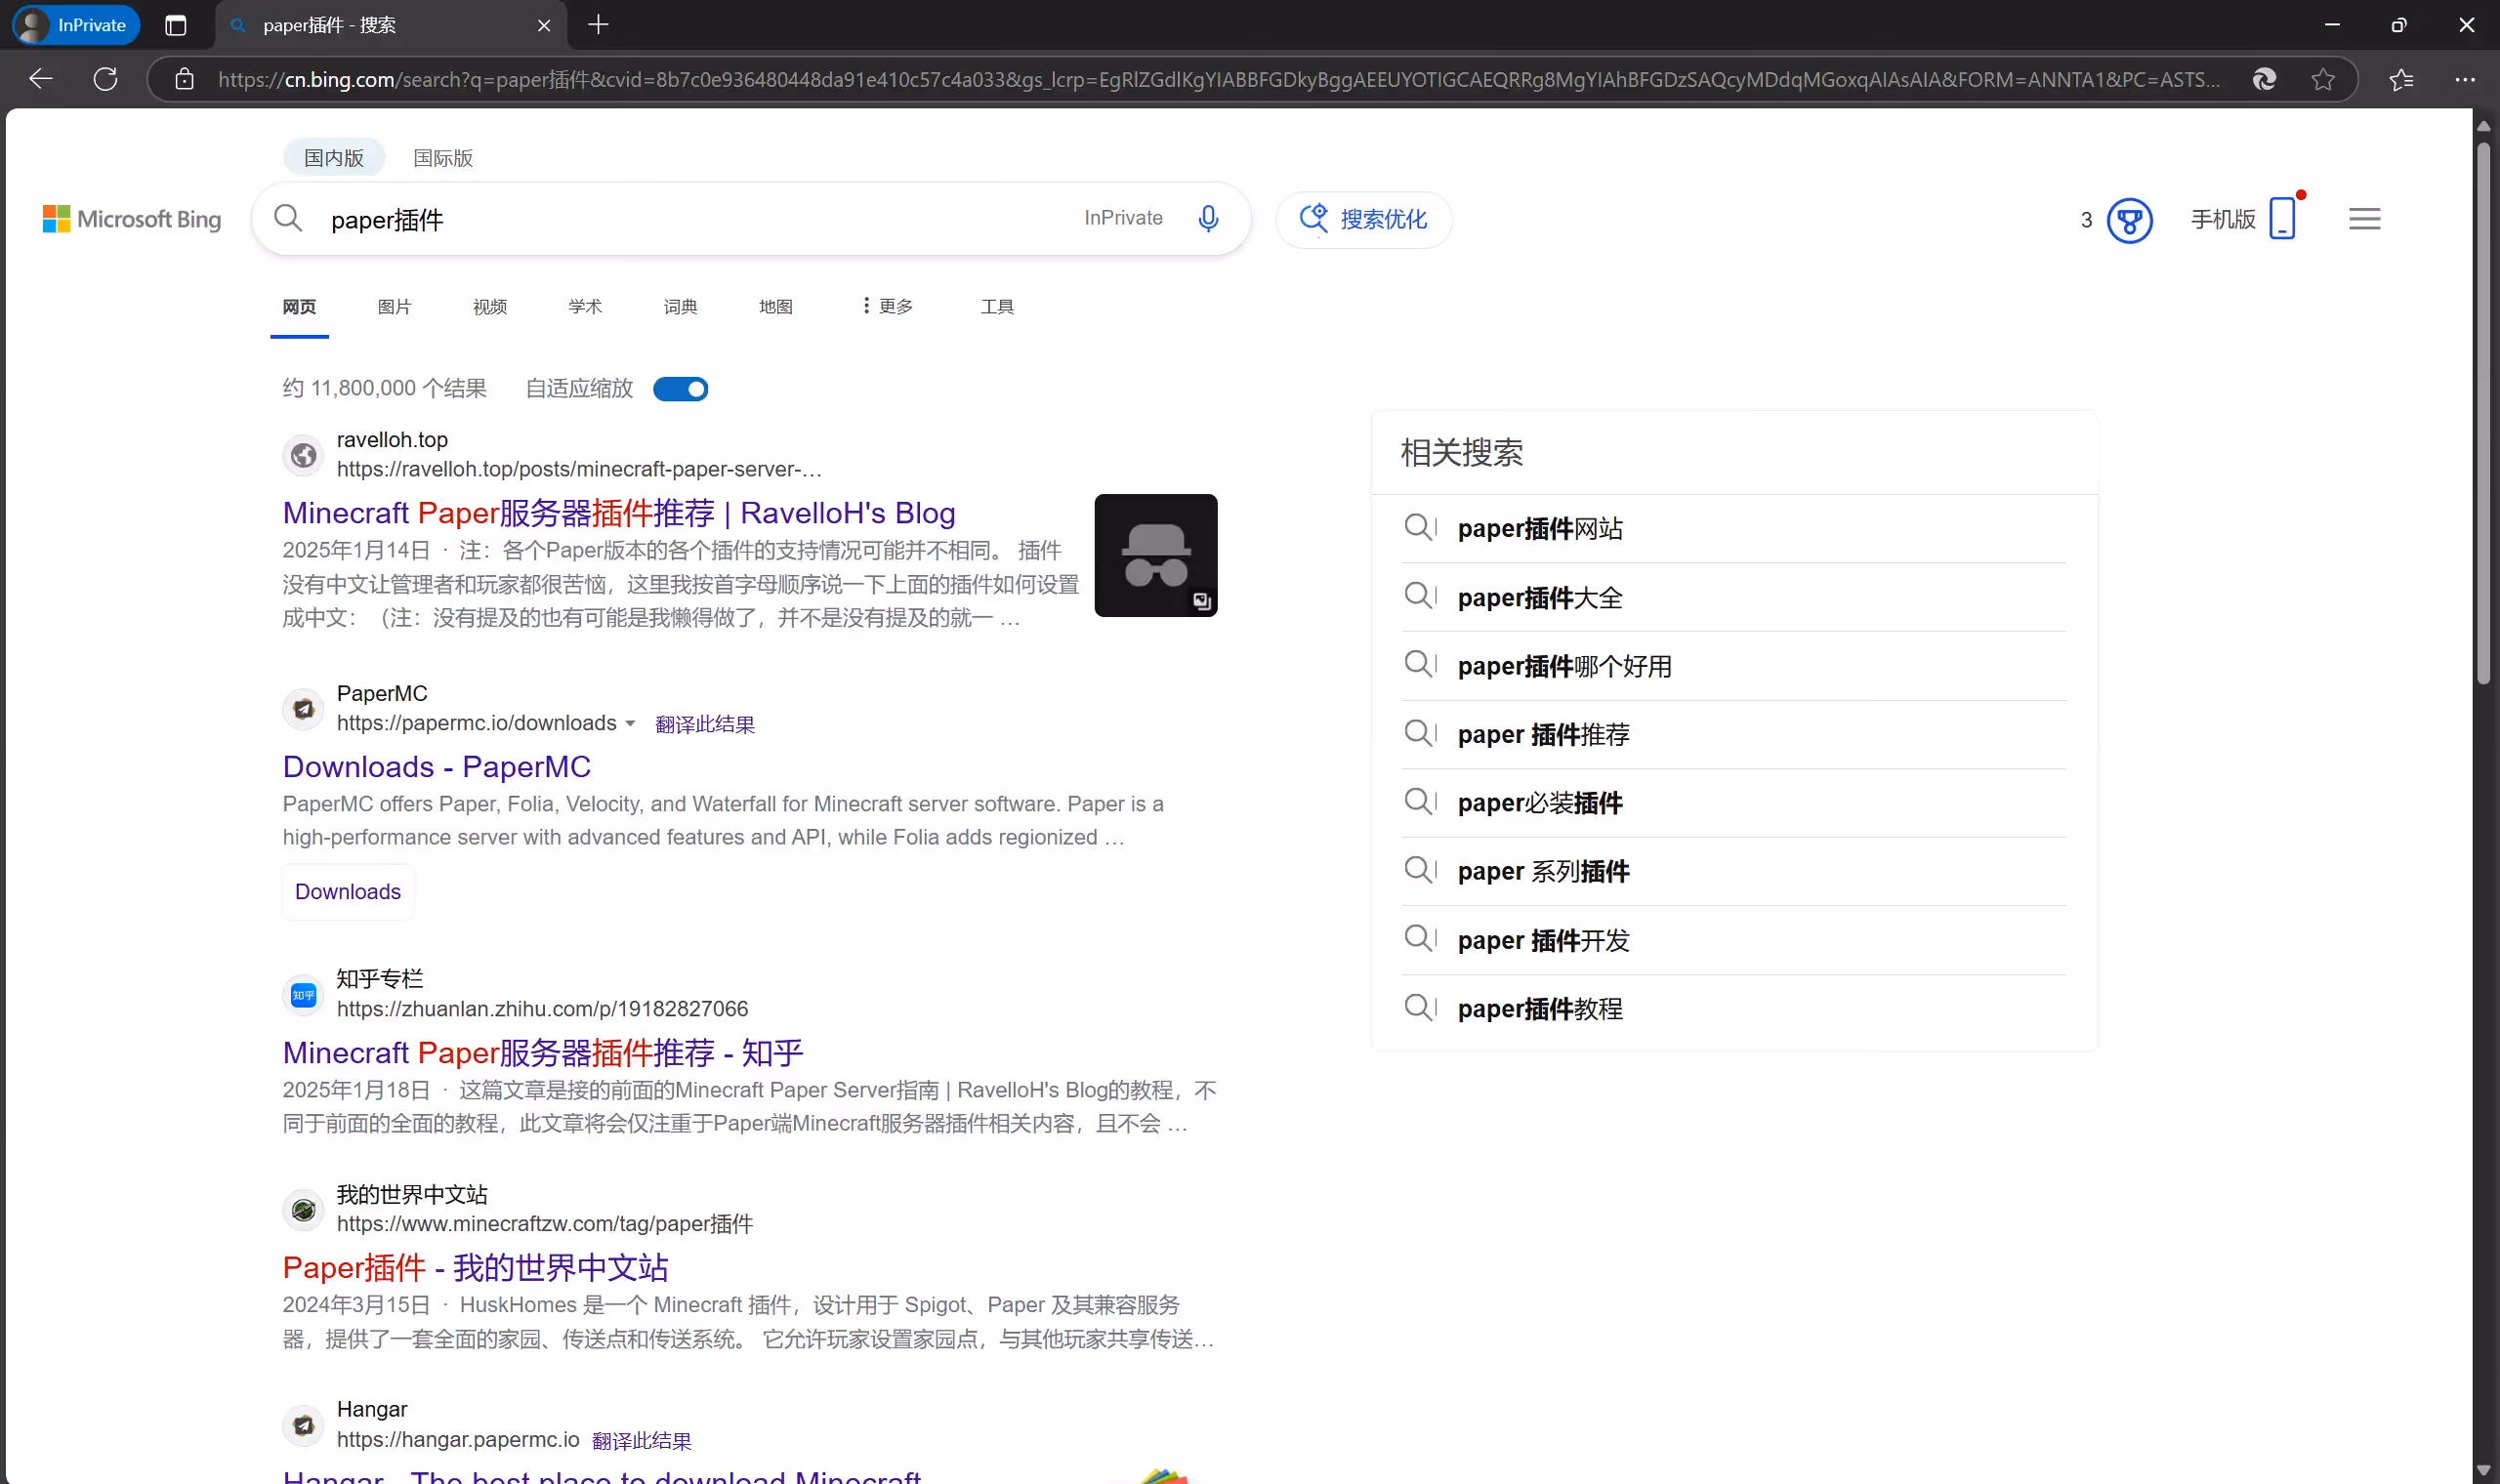Refresh the page with reload icon
The image size is (2500, 1484).
tap(106, 79)
